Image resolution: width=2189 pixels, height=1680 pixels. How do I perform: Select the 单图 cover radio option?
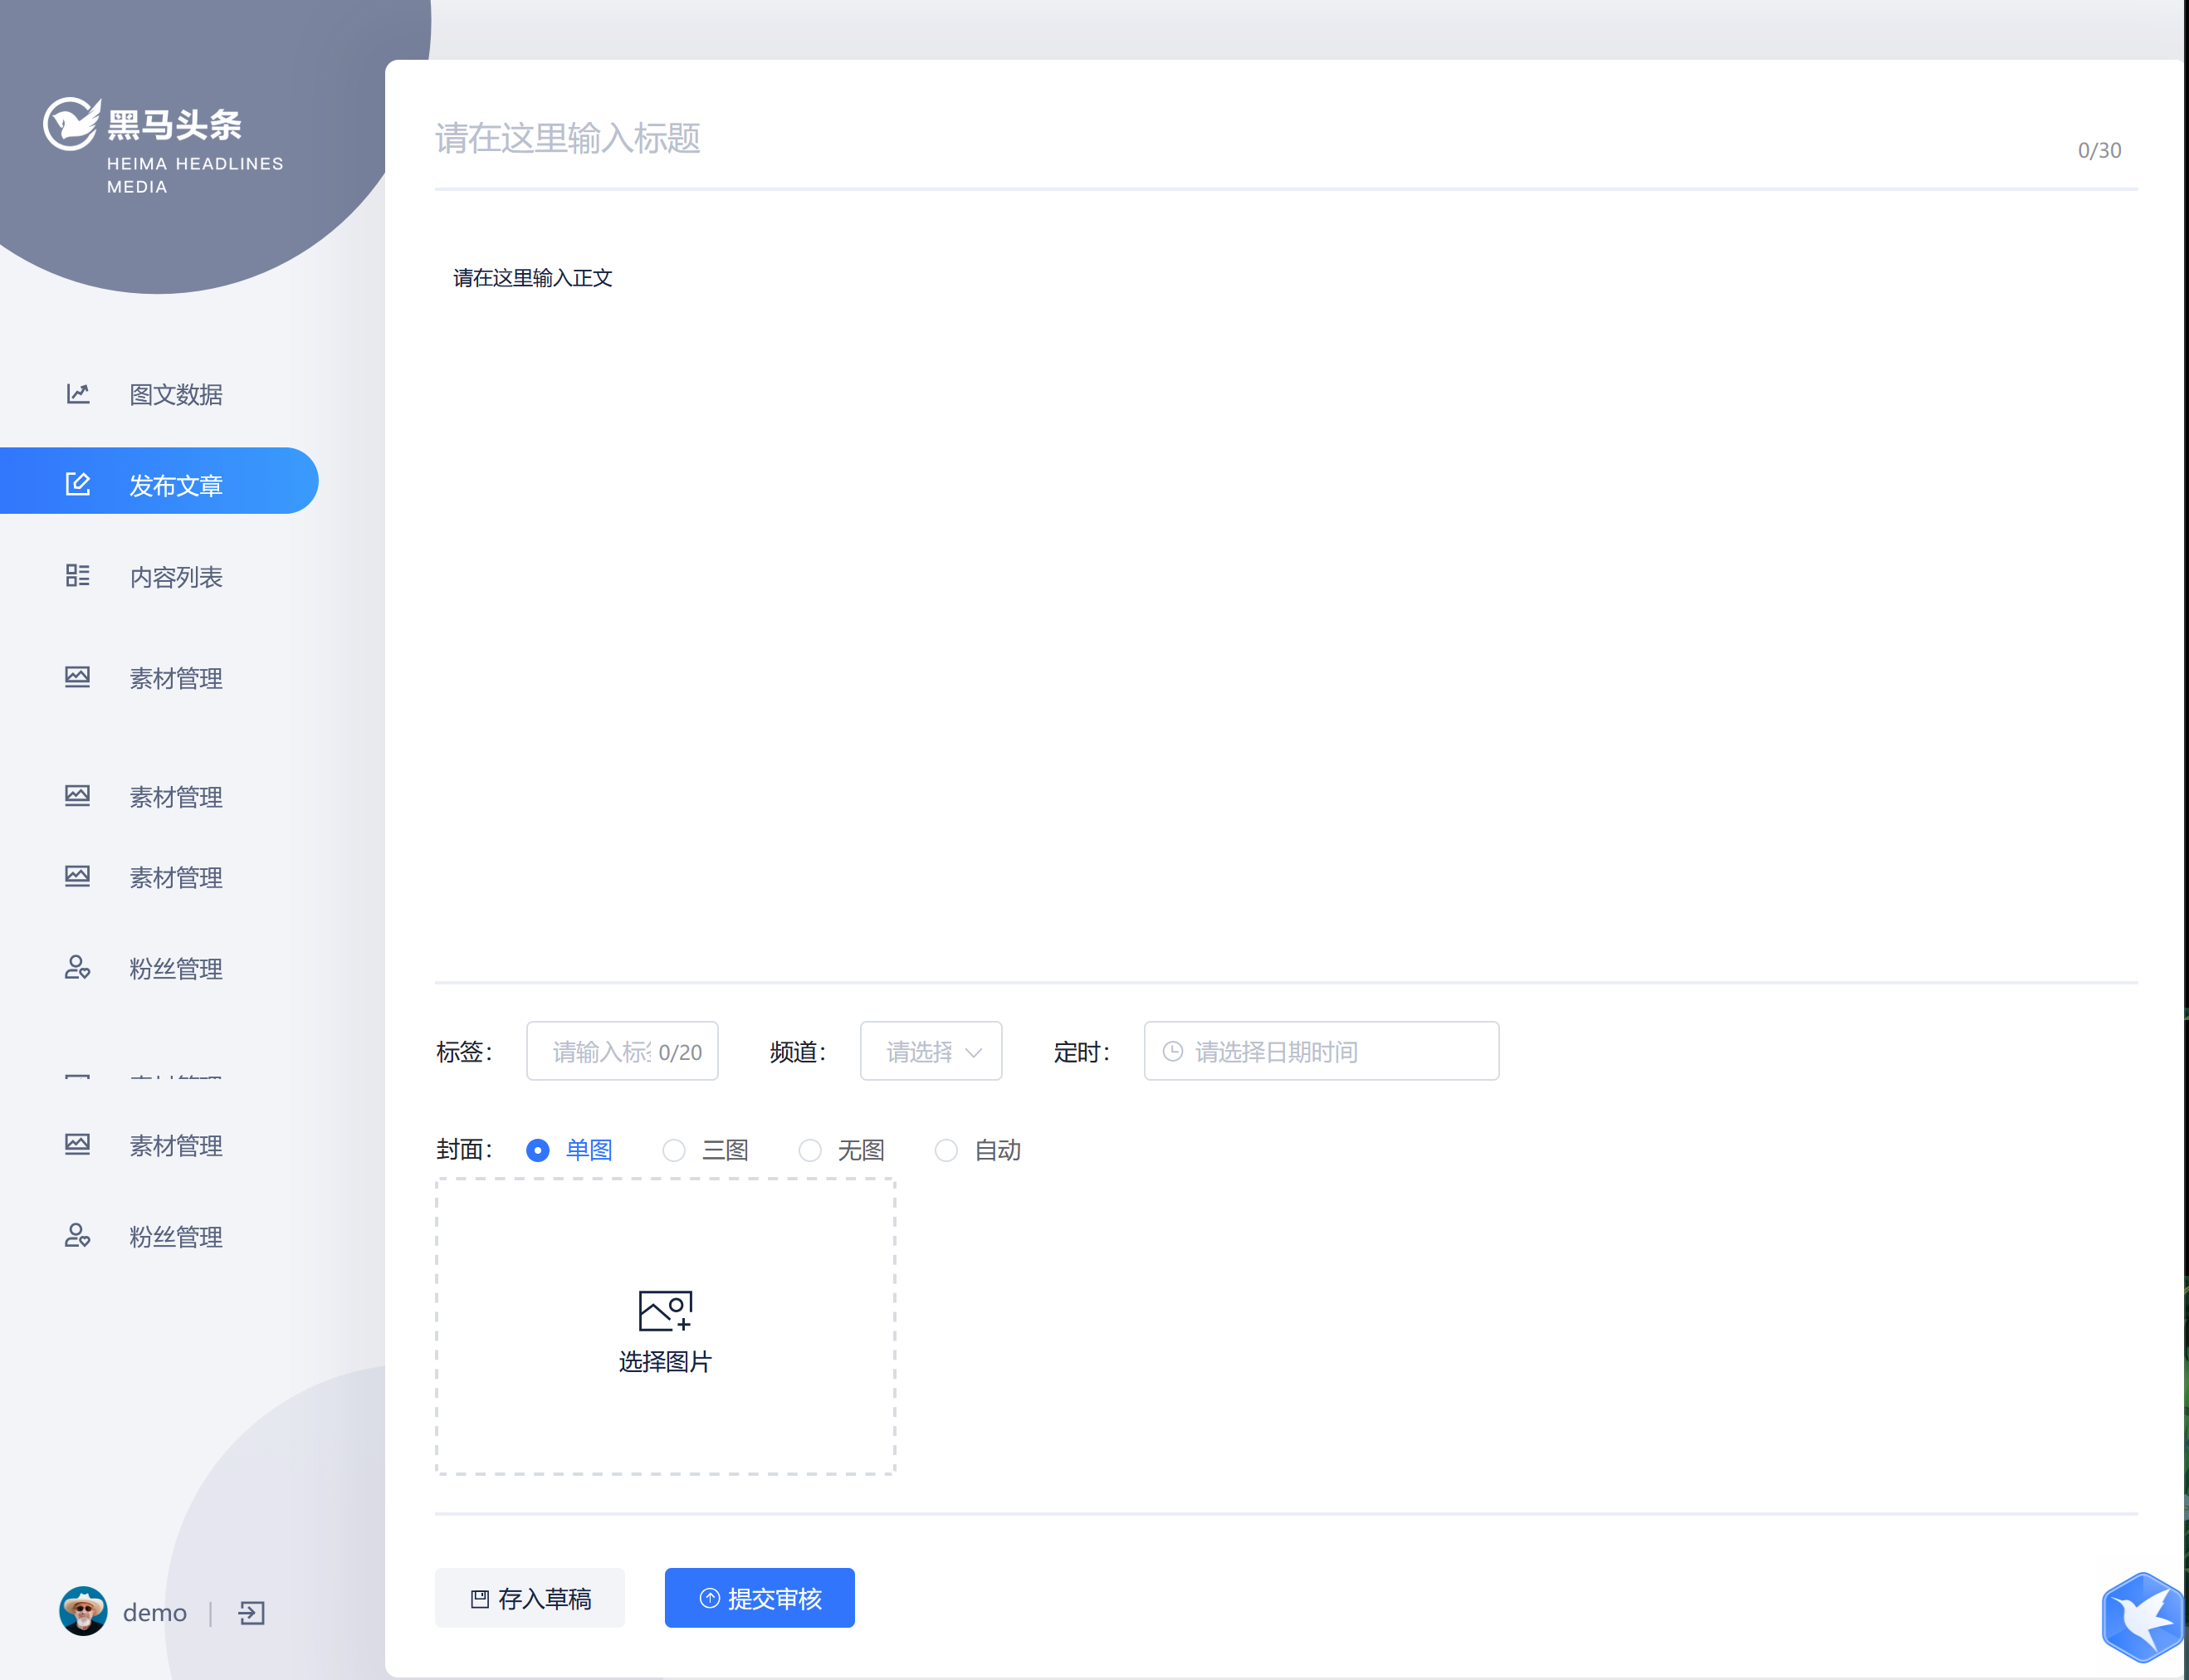(x=538, y=1150)
